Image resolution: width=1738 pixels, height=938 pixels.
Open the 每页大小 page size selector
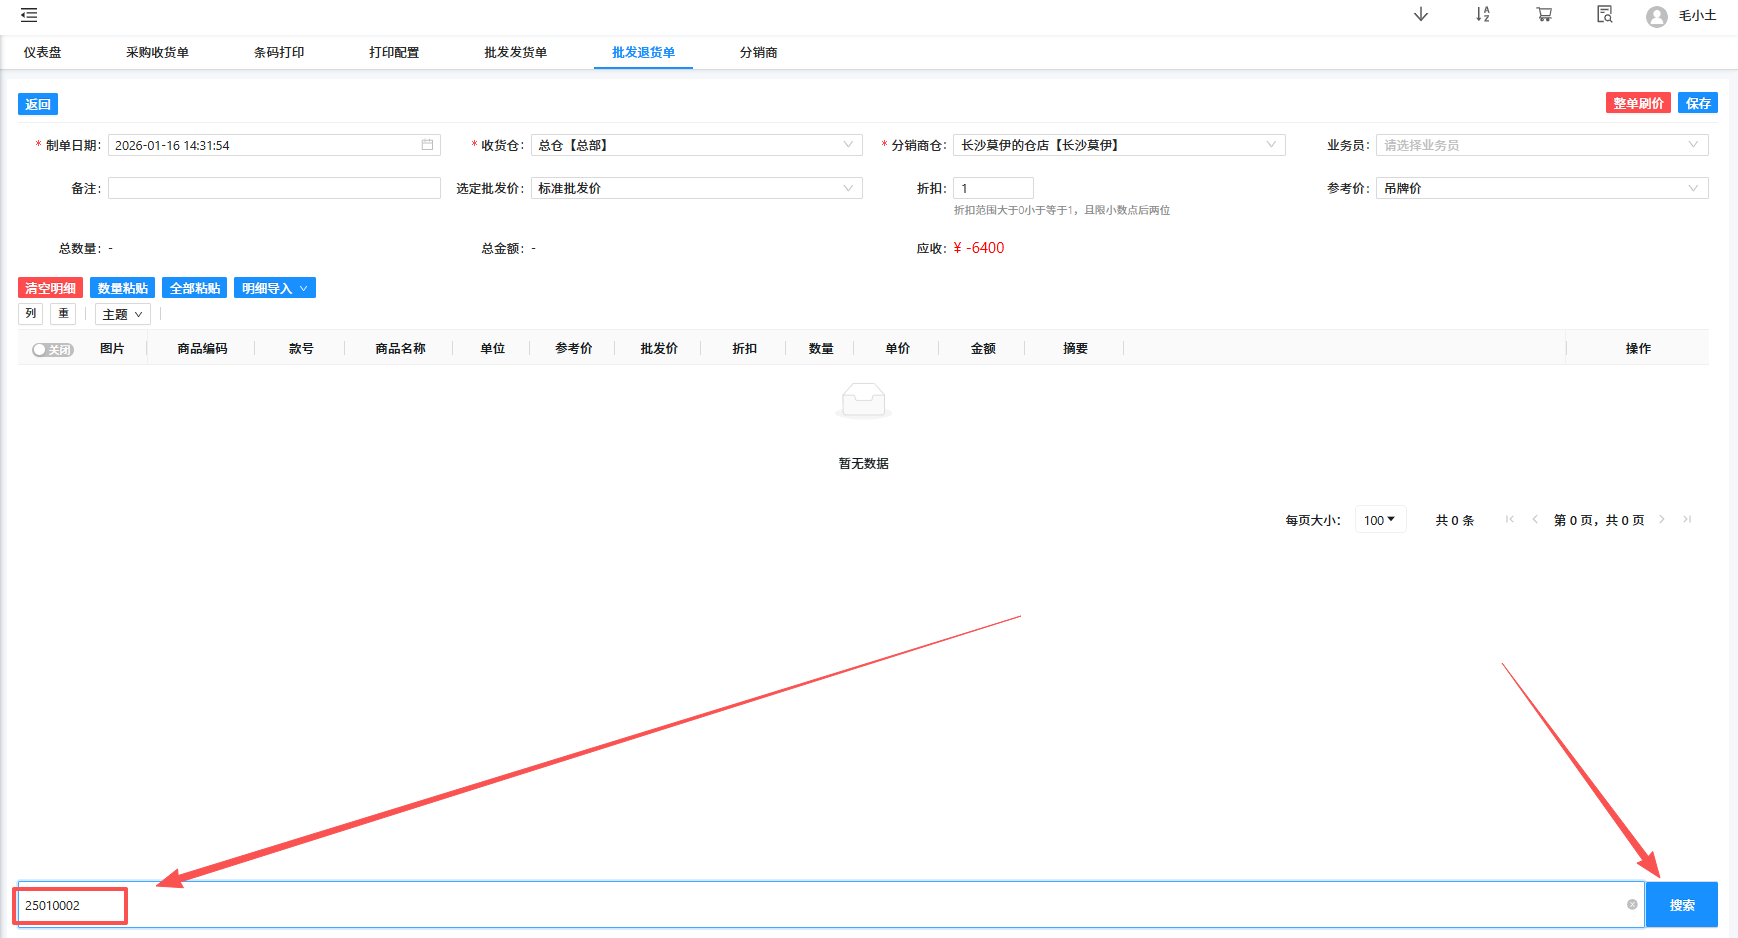tap(1380, 519)
